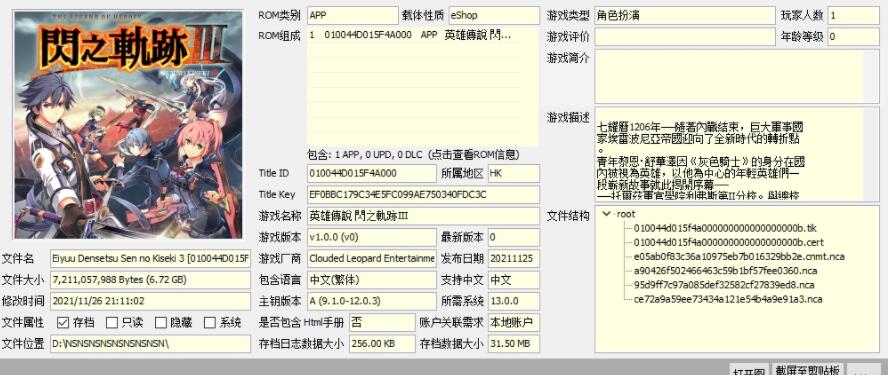The height and width of the screenshot is (375, 894).
Task: Click the 包含语言 field 中文(繁体)
Action: click(372, 280)
